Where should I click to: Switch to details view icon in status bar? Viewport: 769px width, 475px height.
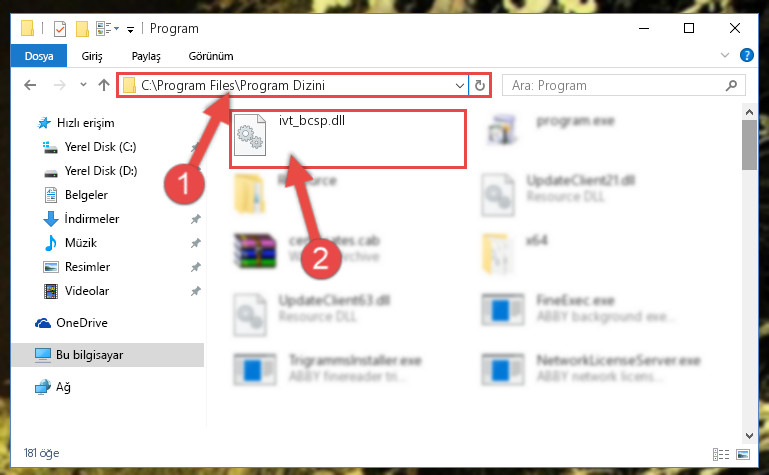pyautogui.click(x=720, y=454)
